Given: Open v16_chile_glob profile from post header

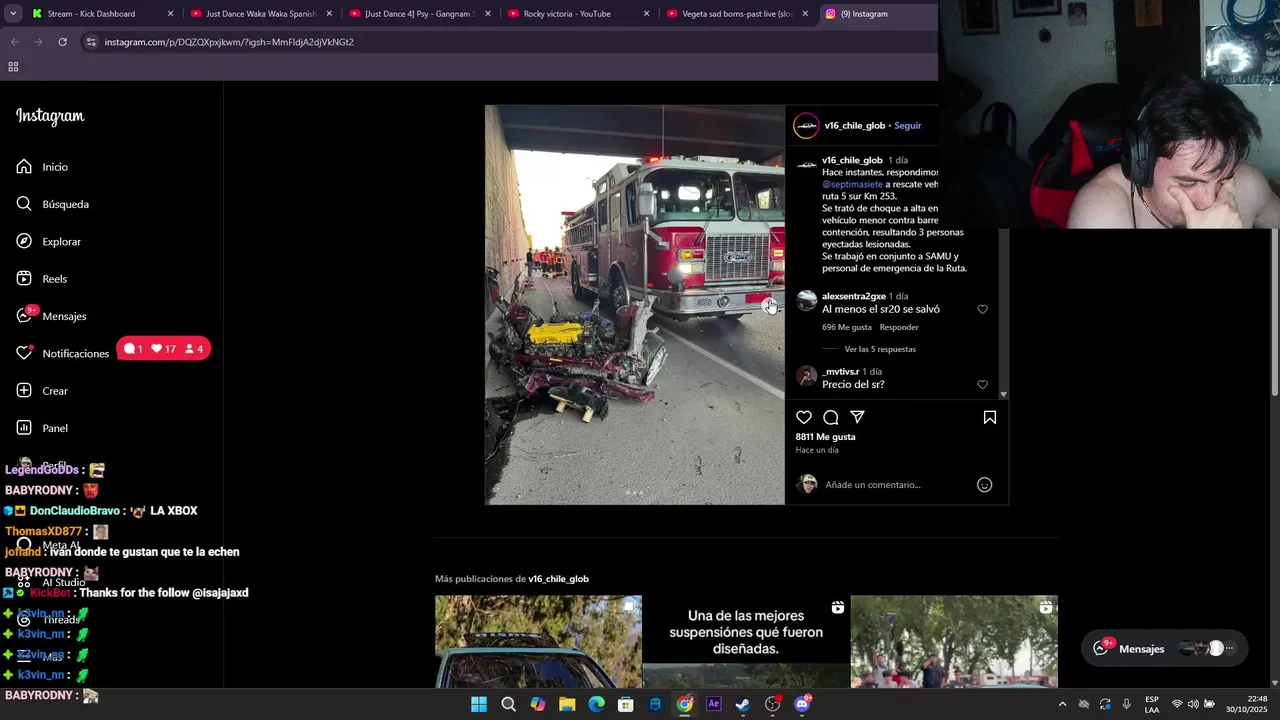Looking at the screenshot, I should tap(854, 126).
